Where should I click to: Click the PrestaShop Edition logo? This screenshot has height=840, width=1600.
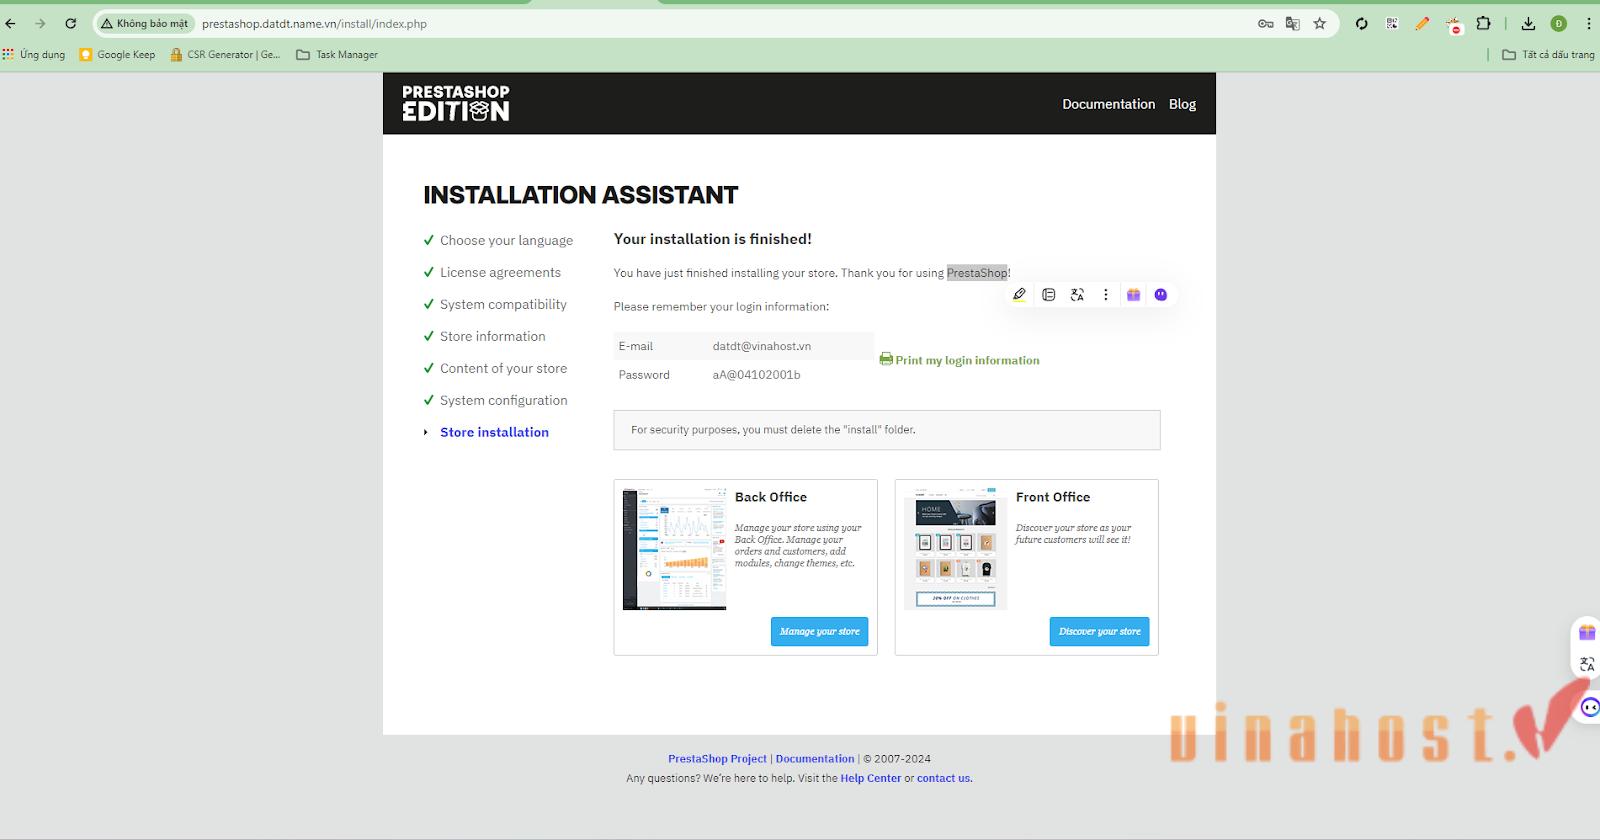(456, 103)
